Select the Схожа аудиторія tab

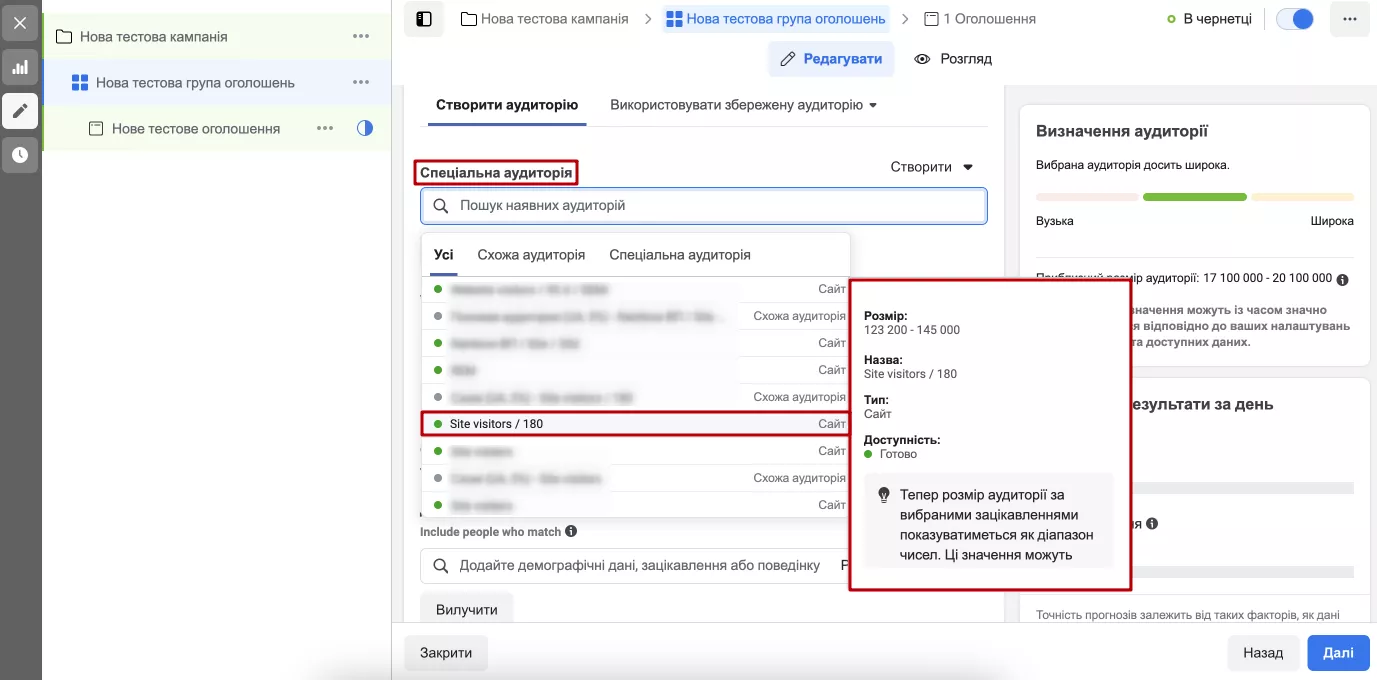[531, 255]
